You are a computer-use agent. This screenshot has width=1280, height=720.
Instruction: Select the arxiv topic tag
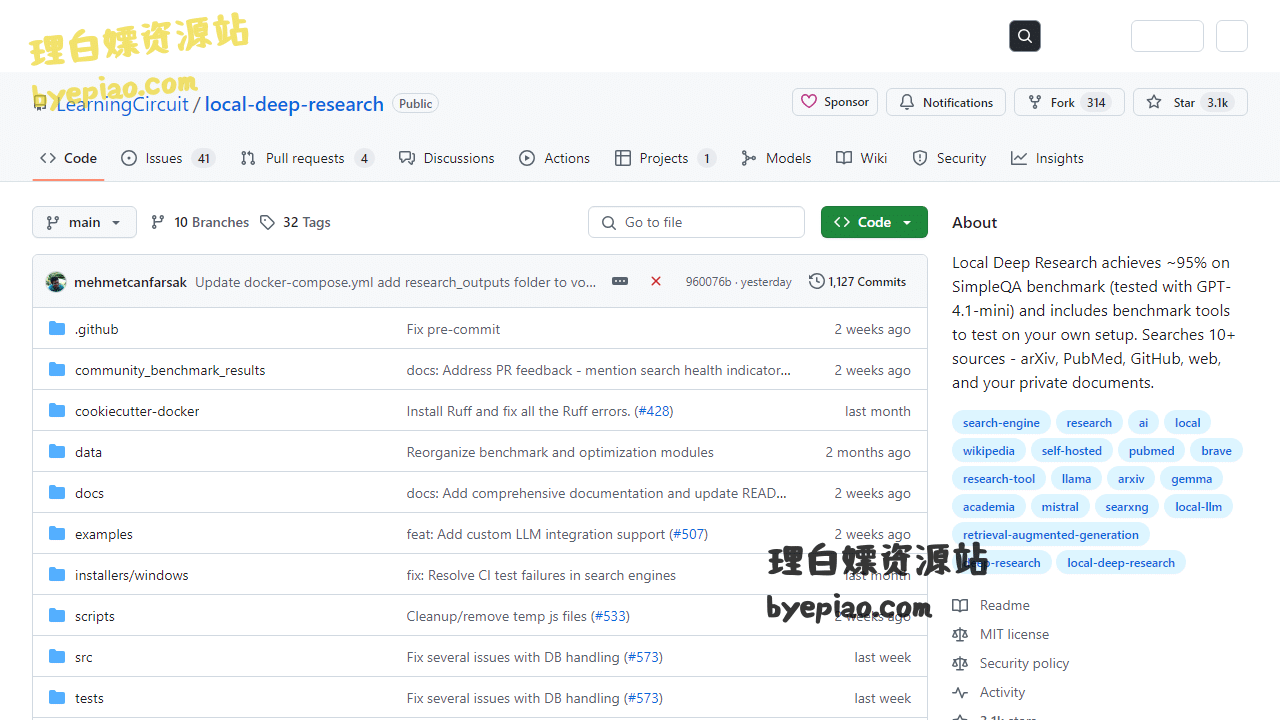1131,479
